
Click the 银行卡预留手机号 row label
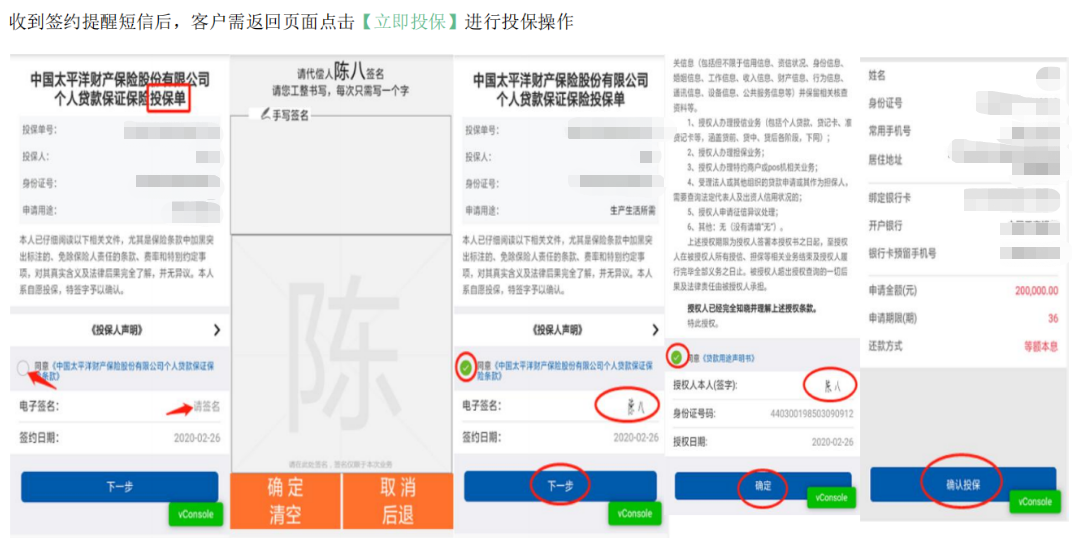[902, 253]
